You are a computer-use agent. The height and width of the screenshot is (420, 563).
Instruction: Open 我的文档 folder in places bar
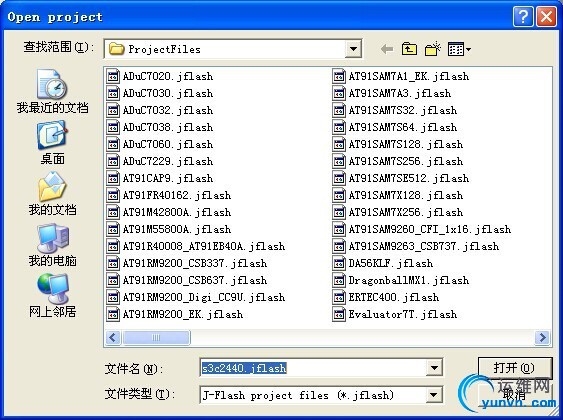[52, 194]
